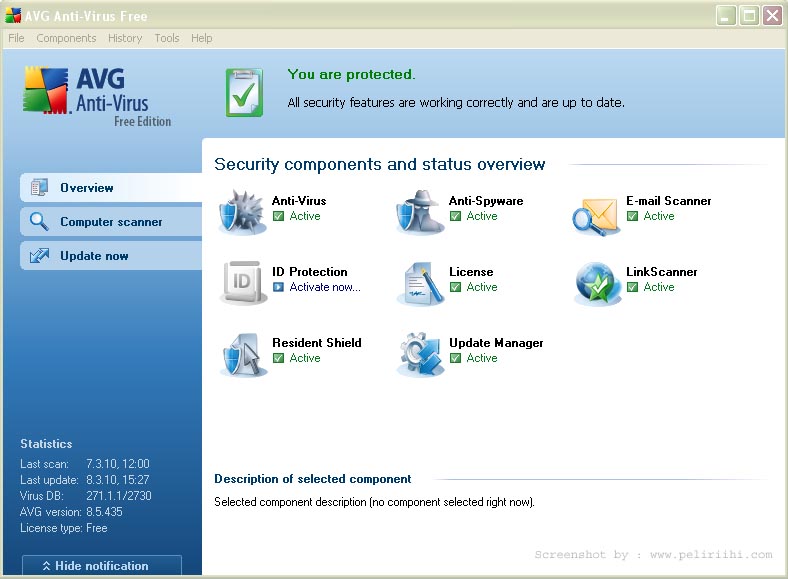Open the Anti-Virus component icon
Image resolution: width=788 pixels, height=579 pixels.
pyautogui.click(x=243, y=213)
